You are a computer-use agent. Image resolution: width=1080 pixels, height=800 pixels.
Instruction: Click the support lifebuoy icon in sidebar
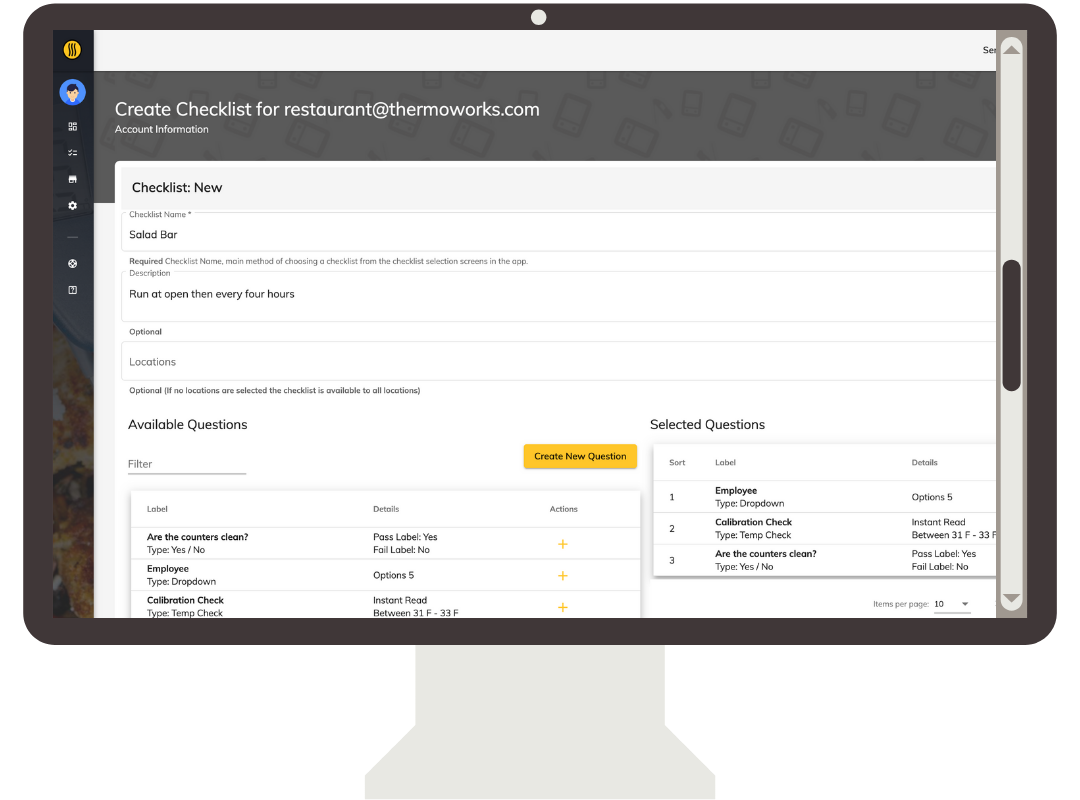72,264
